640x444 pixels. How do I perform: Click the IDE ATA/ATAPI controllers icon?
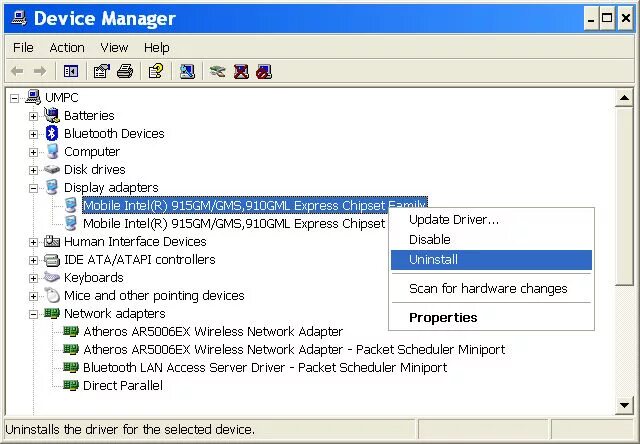52,260
